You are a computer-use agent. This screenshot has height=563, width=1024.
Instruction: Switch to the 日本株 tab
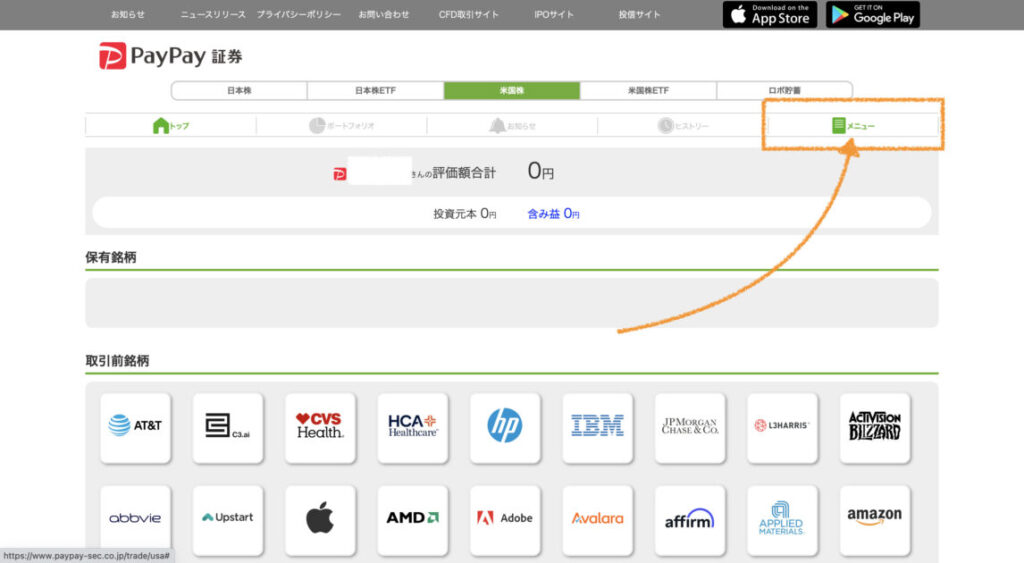click(x=239, y=91)
